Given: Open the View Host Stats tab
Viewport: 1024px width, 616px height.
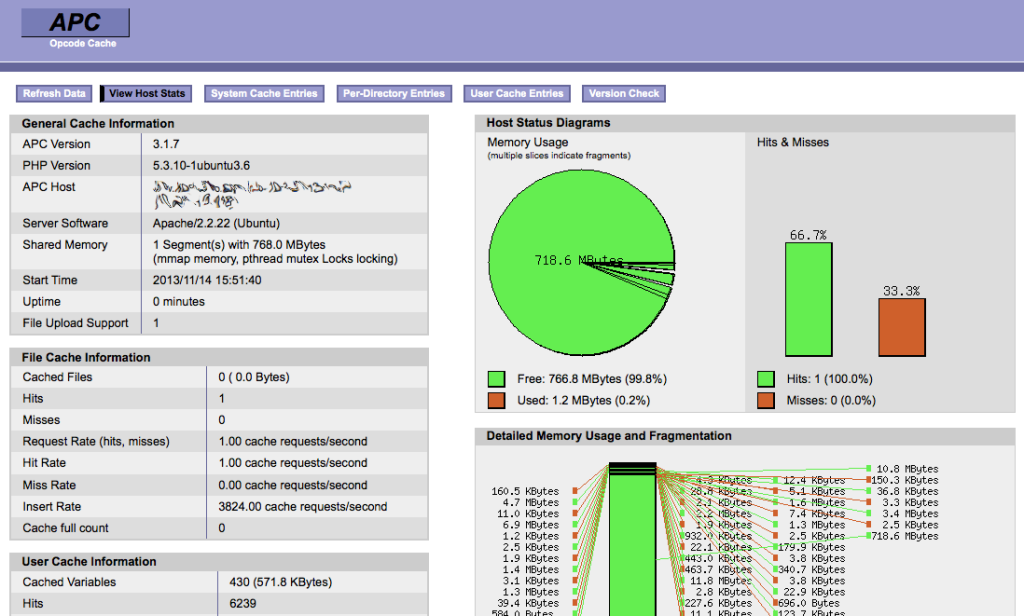Looking at the screenshot, I should point(146,93).
